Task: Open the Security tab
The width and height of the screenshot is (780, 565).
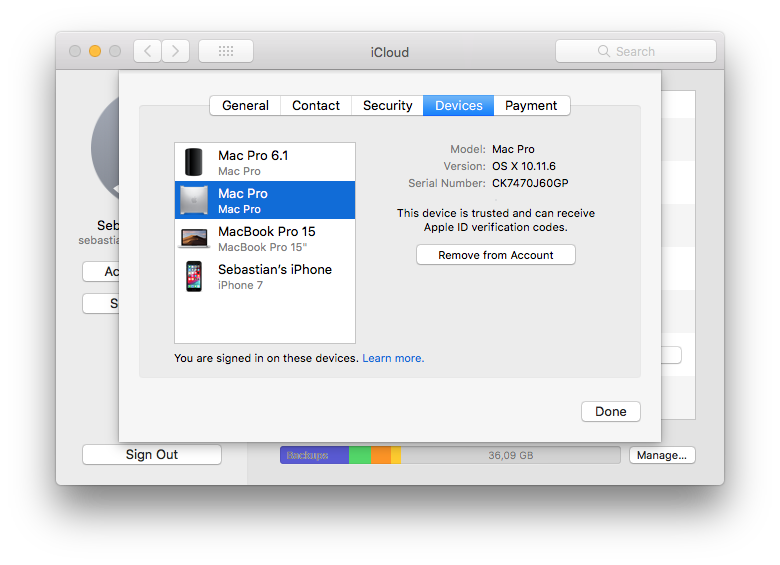Action: tap(388, 105)
